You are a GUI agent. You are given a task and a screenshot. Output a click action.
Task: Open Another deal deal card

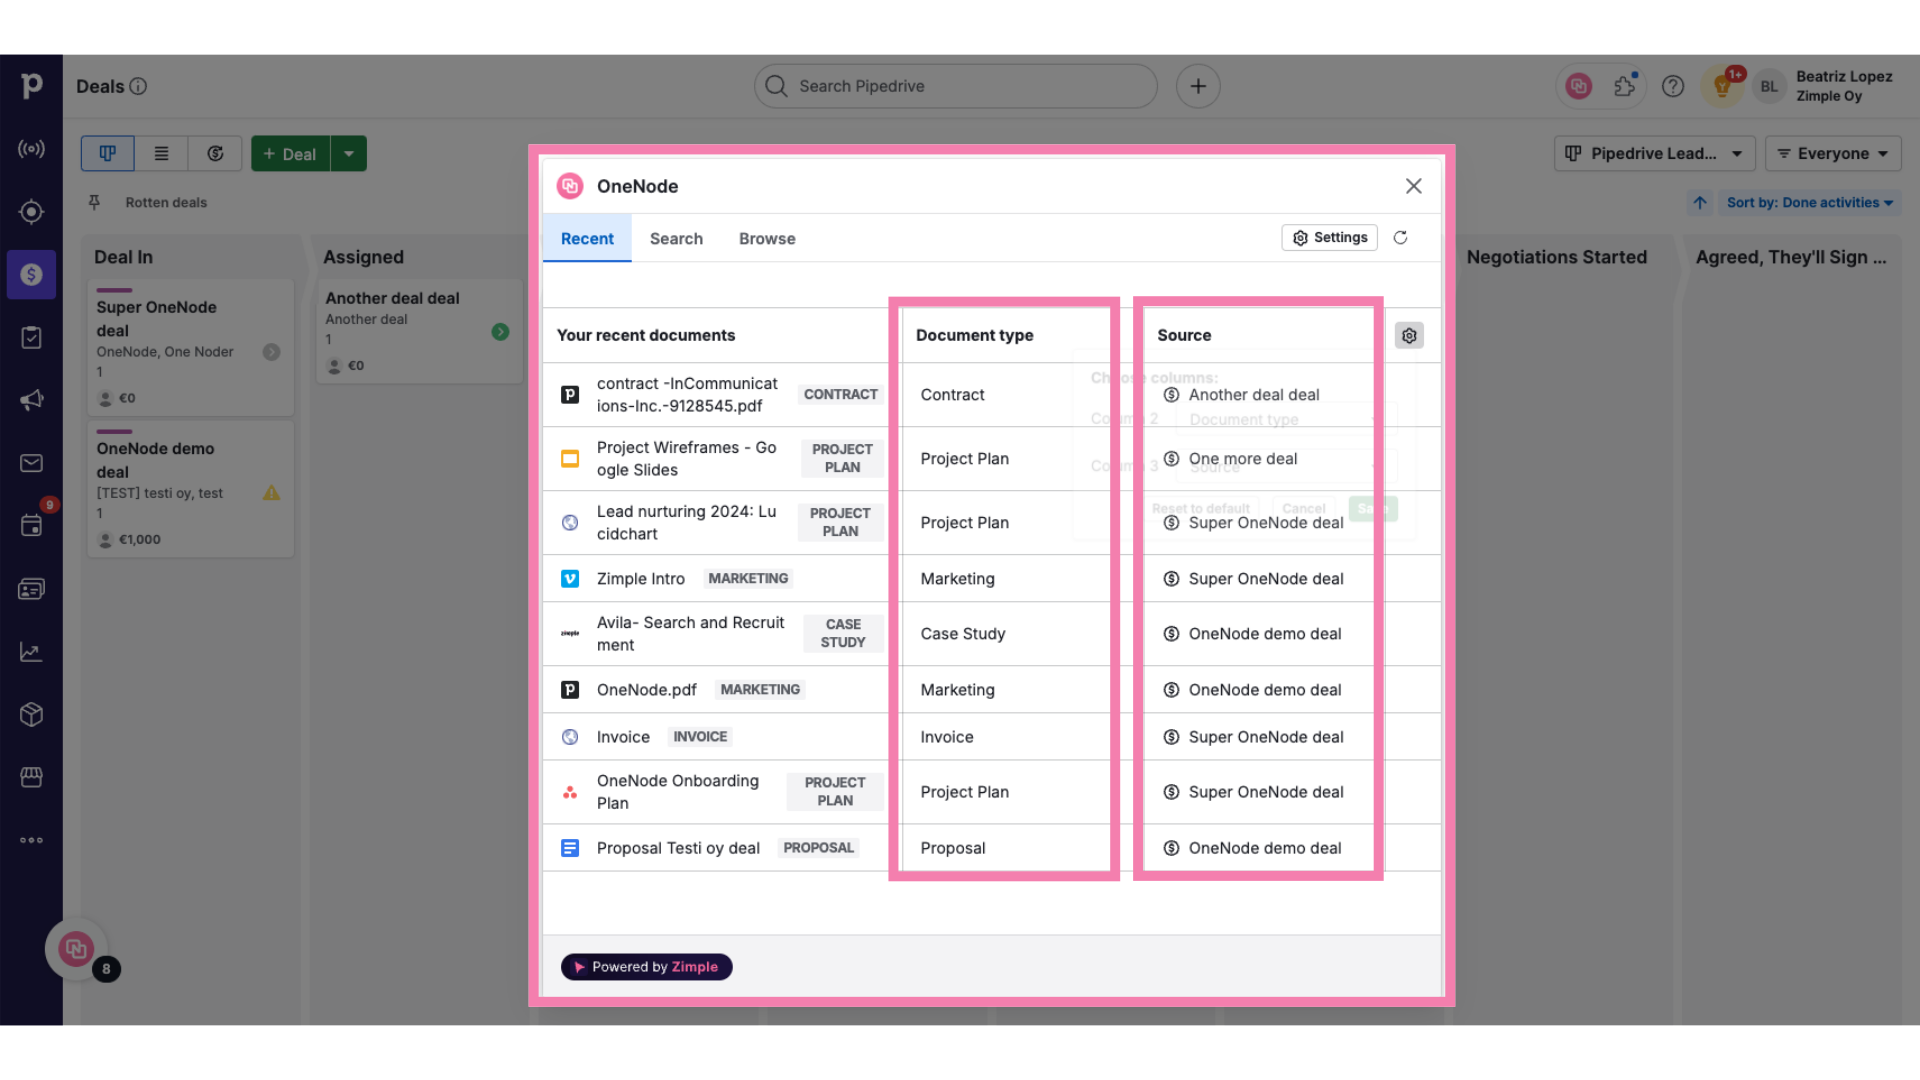pyautogui.click(x=419, y=331)
